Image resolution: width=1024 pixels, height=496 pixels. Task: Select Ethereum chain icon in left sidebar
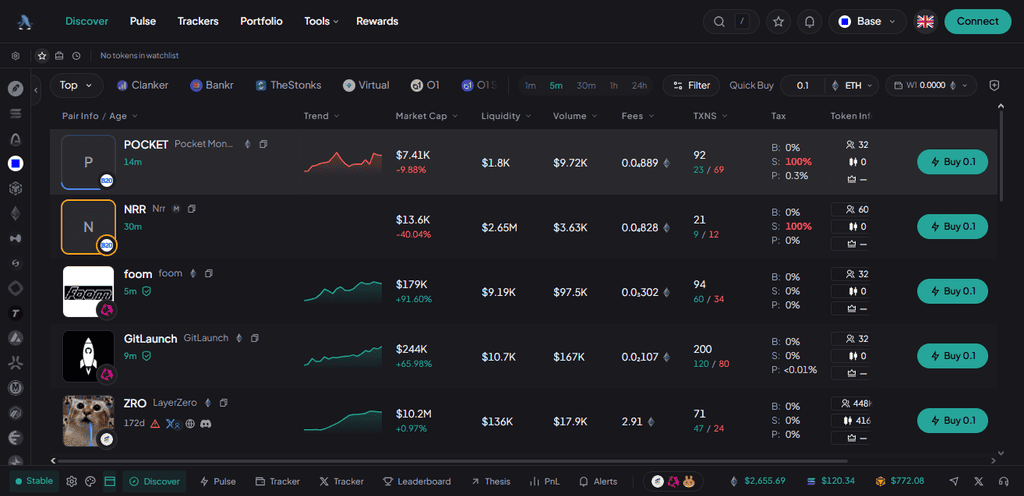[x=16, y=213]
